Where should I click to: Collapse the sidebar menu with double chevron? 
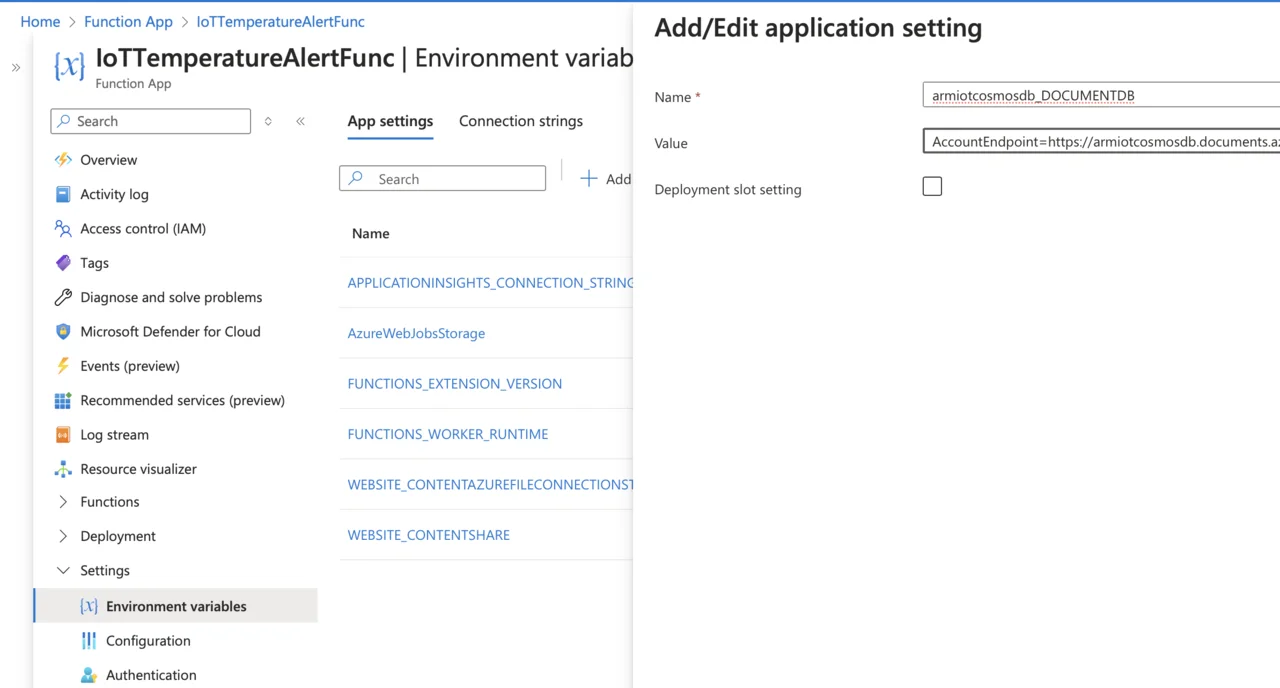[300, 121]
